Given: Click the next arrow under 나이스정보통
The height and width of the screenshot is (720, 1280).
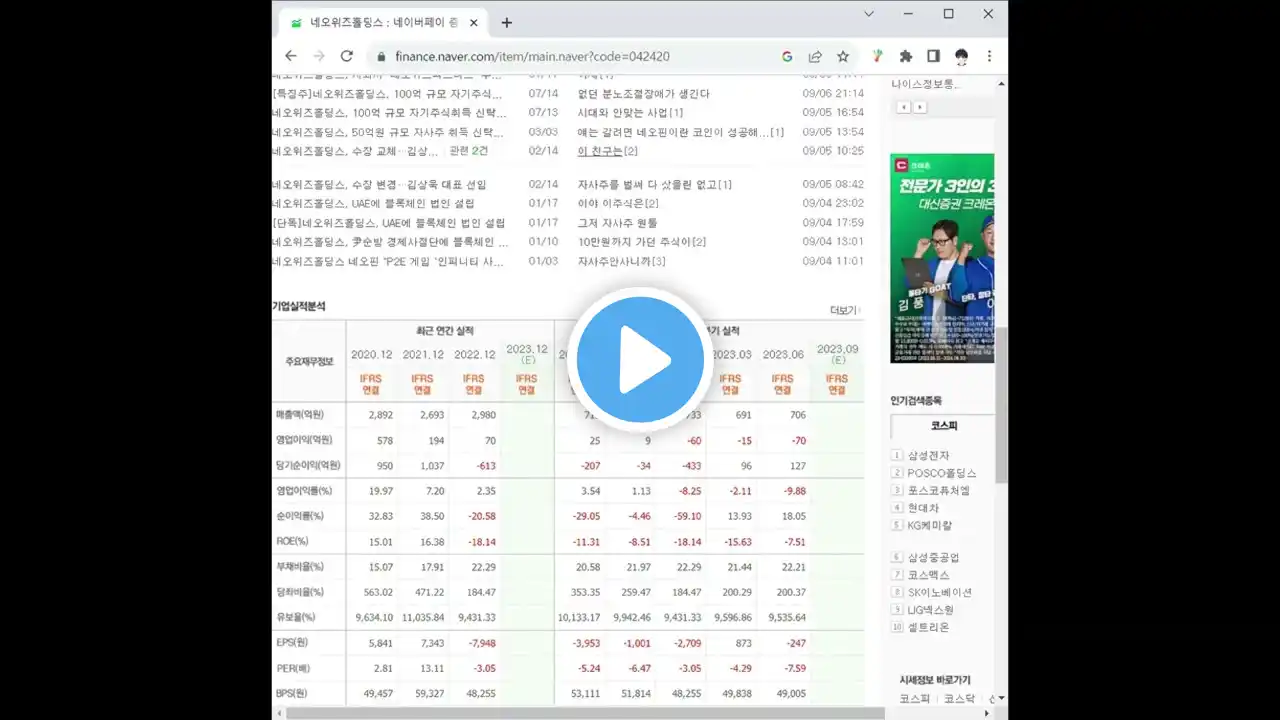Looking at the screenshot, I should coord(920,107).
